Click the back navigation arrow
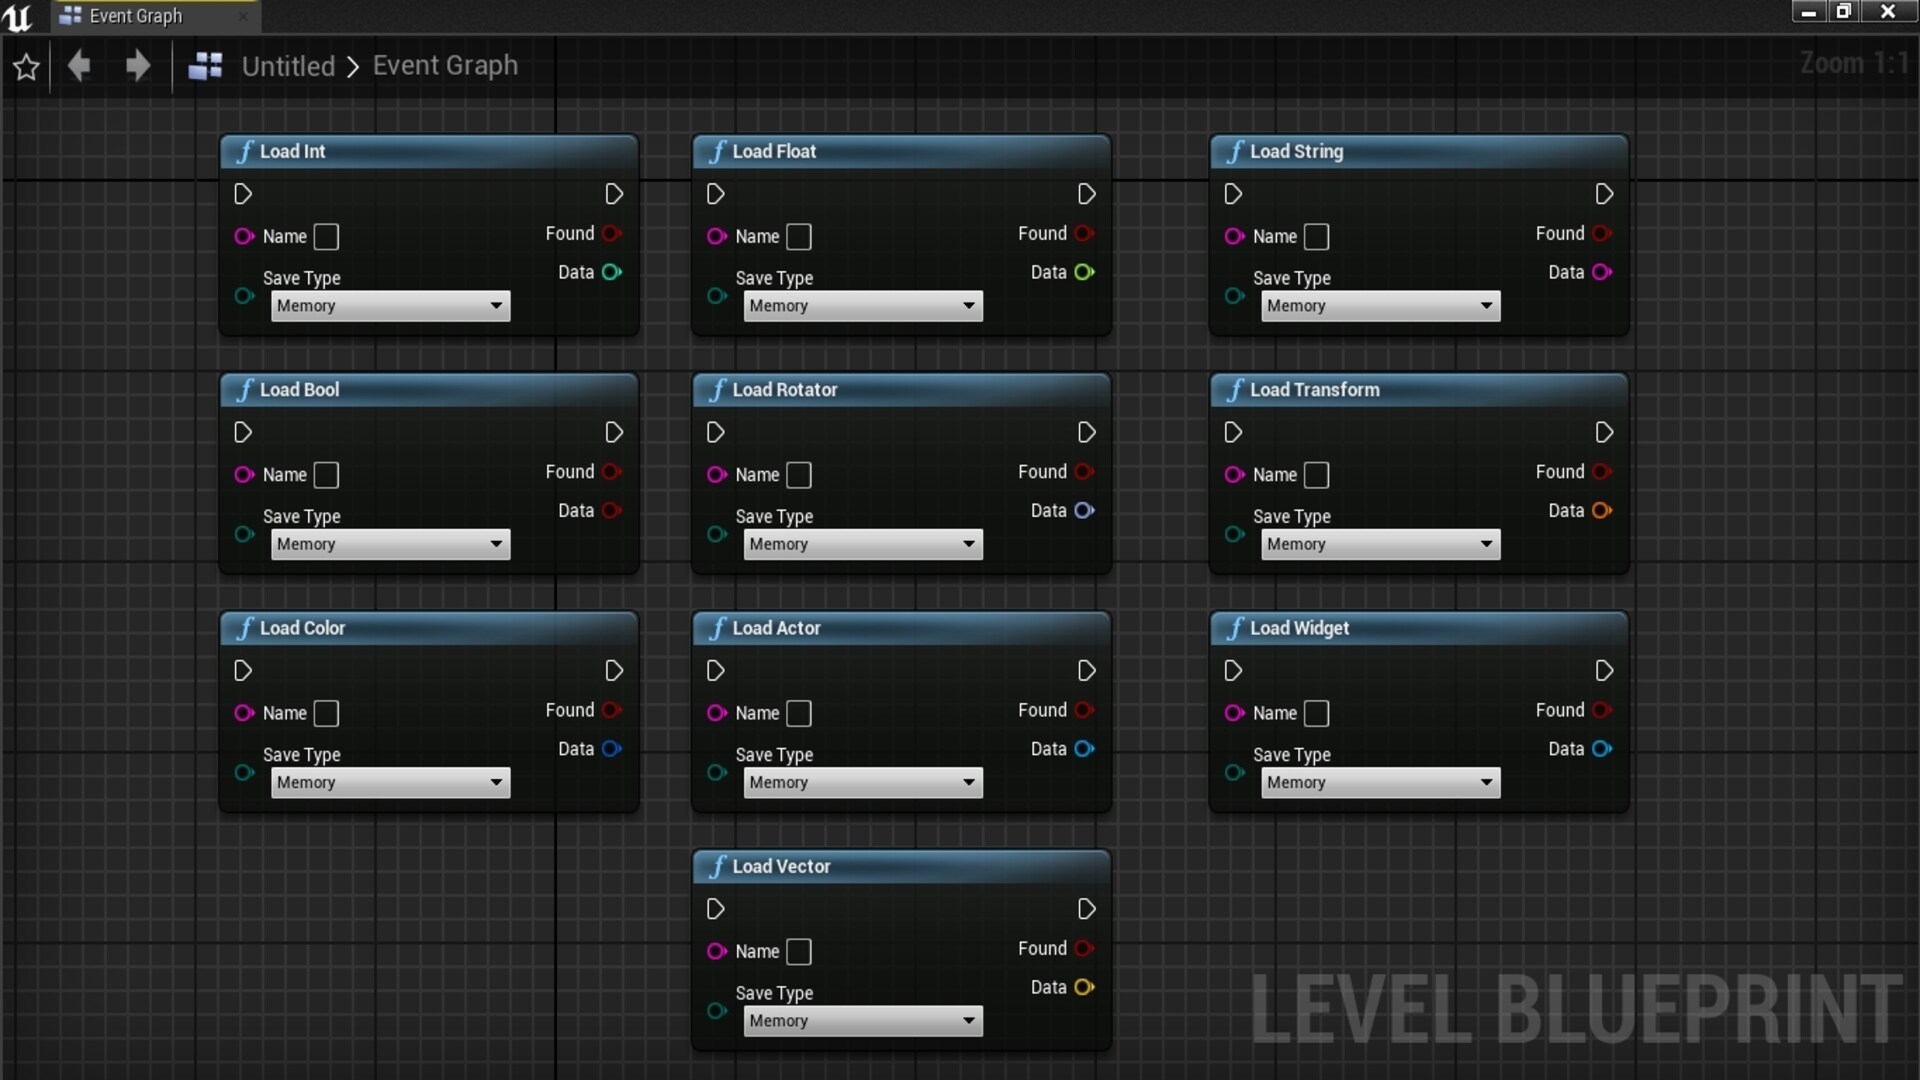Image resolution: width=1920 pixels, height=1080 pixels. click(x=79, y=66)
